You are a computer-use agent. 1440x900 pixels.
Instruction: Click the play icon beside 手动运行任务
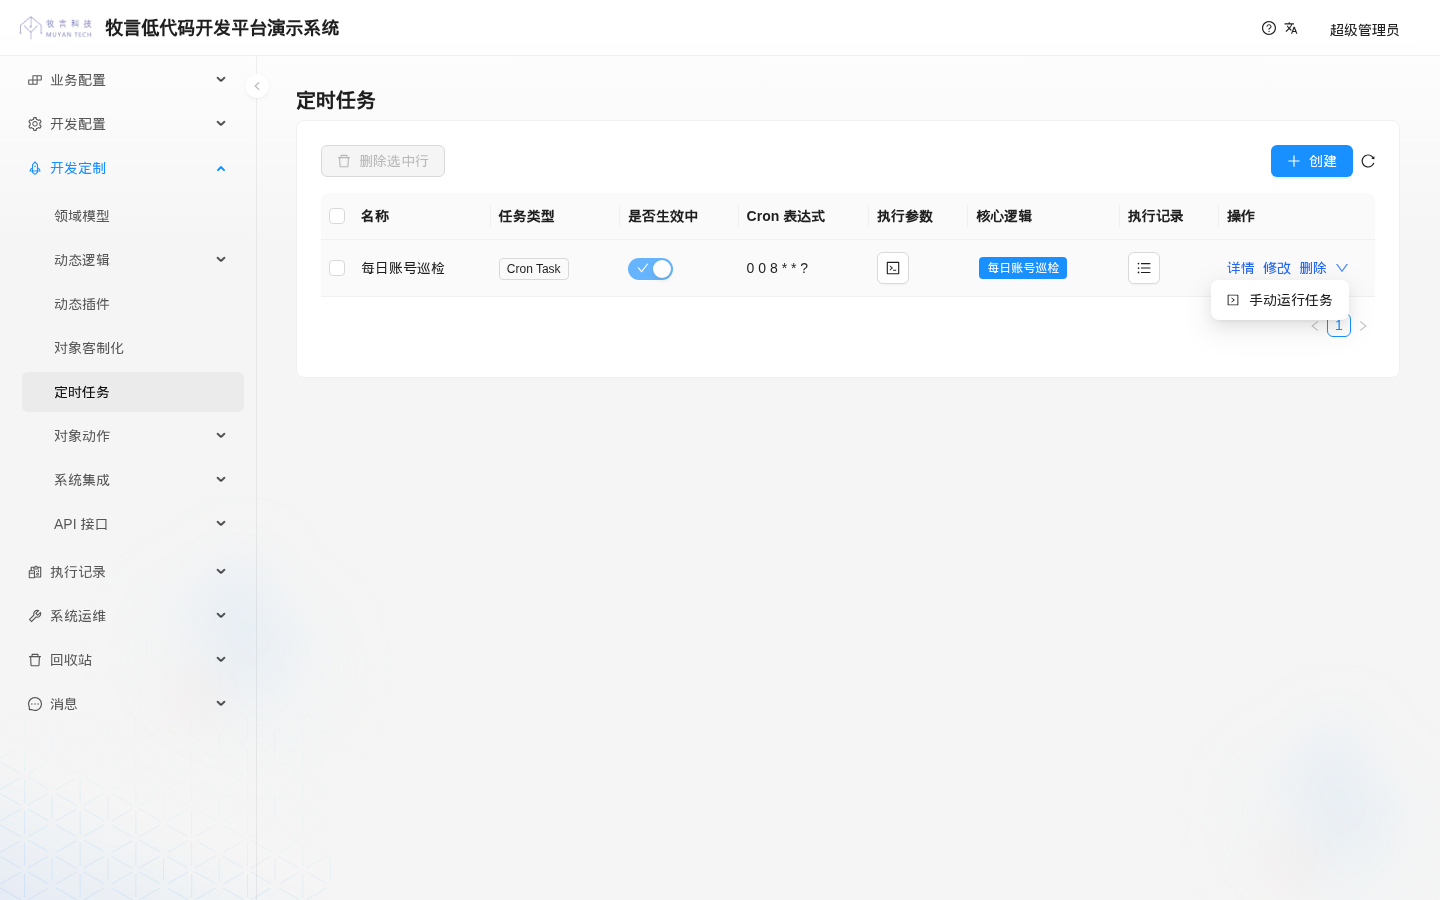(x=1233, y=300)
